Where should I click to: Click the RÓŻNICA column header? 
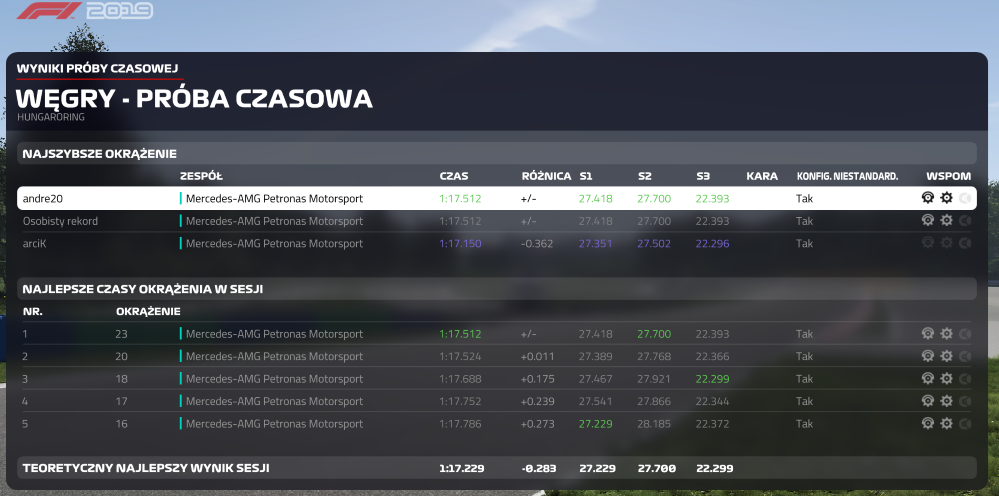click(546, 176)
